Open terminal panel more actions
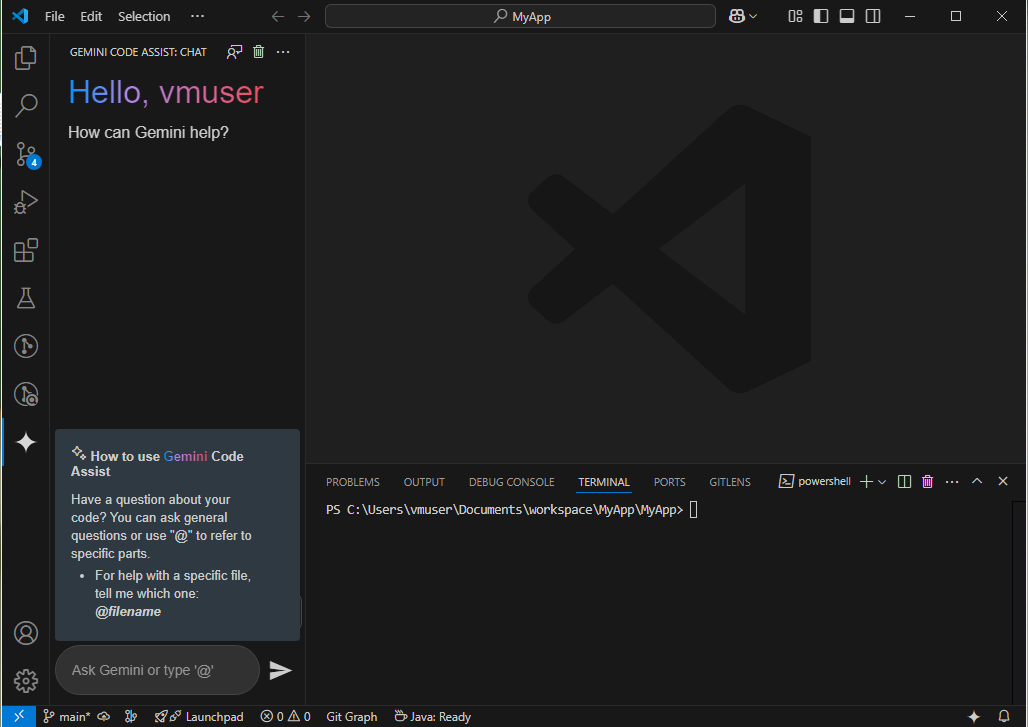1028x727 pixels. 952,482
